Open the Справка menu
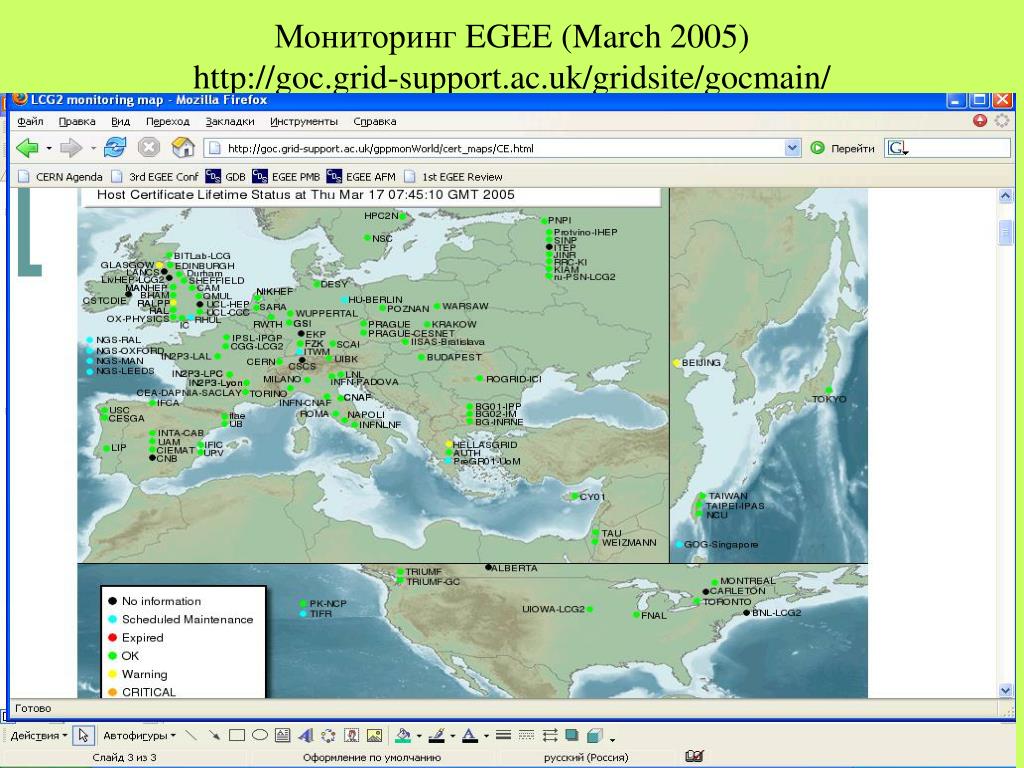The image size is (1024, 768). (375, 121)
